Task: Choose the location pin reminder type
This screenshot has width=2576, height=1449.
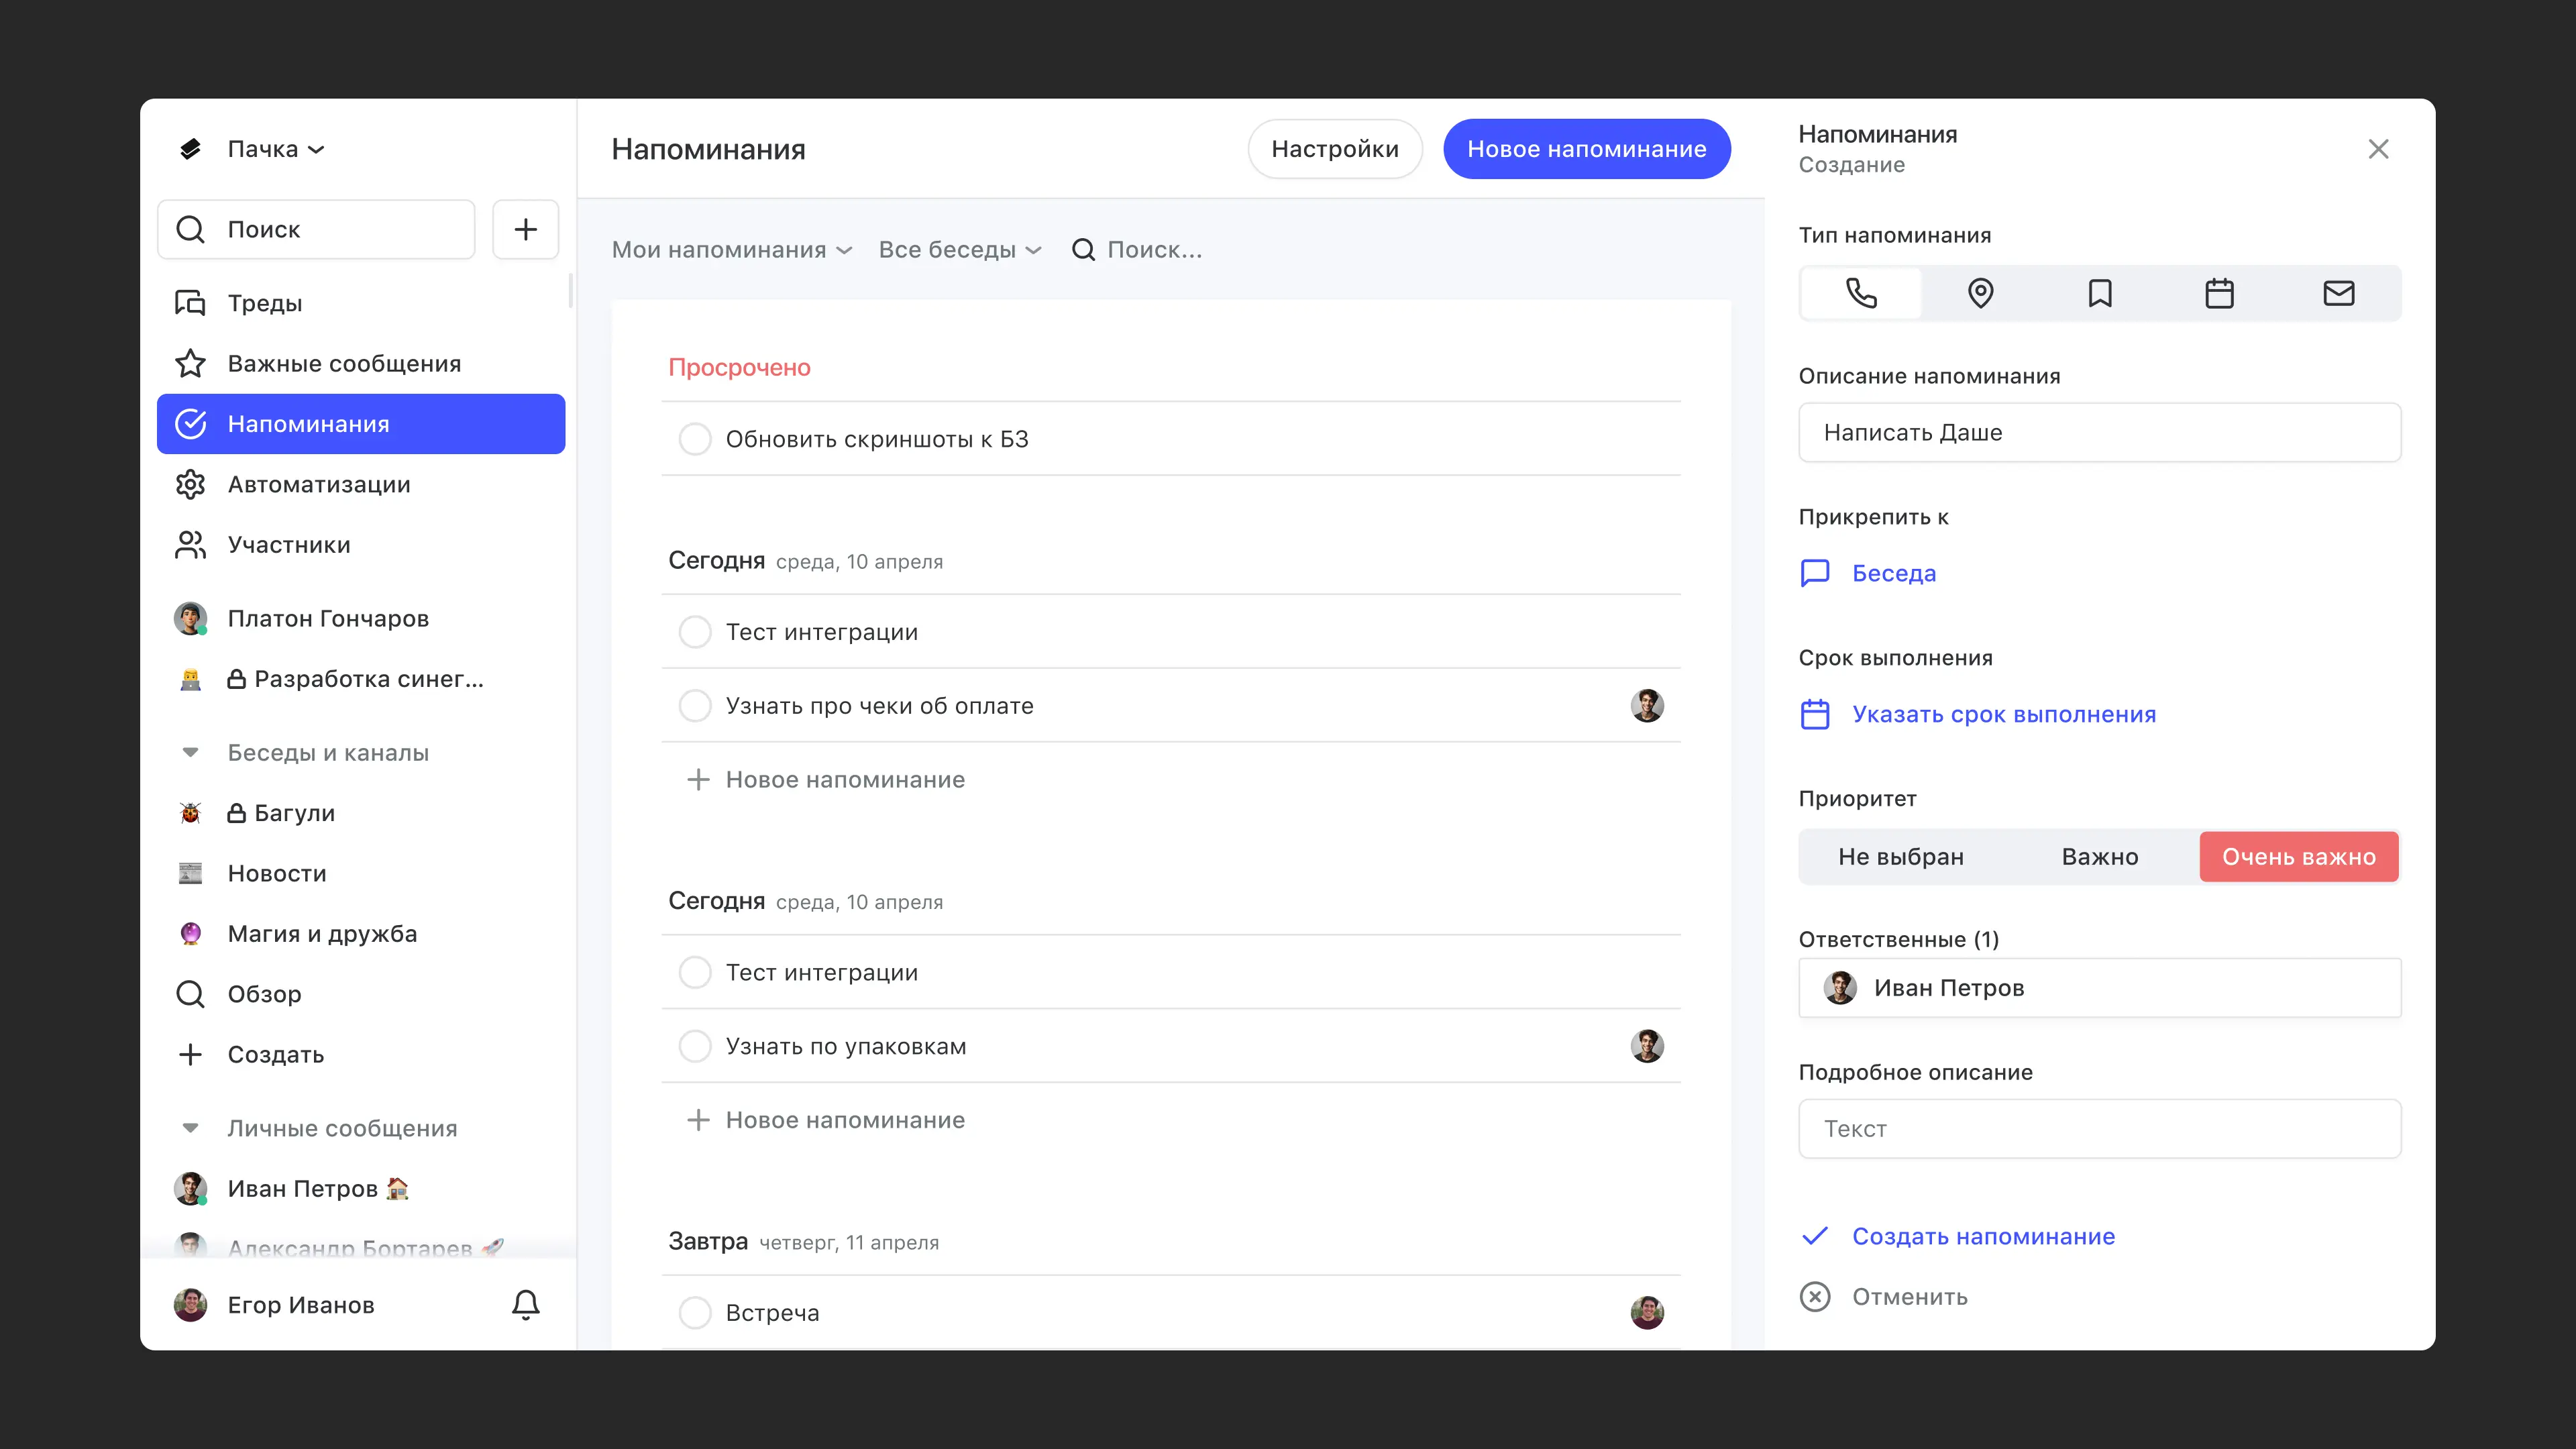Action: [1980, 293]
